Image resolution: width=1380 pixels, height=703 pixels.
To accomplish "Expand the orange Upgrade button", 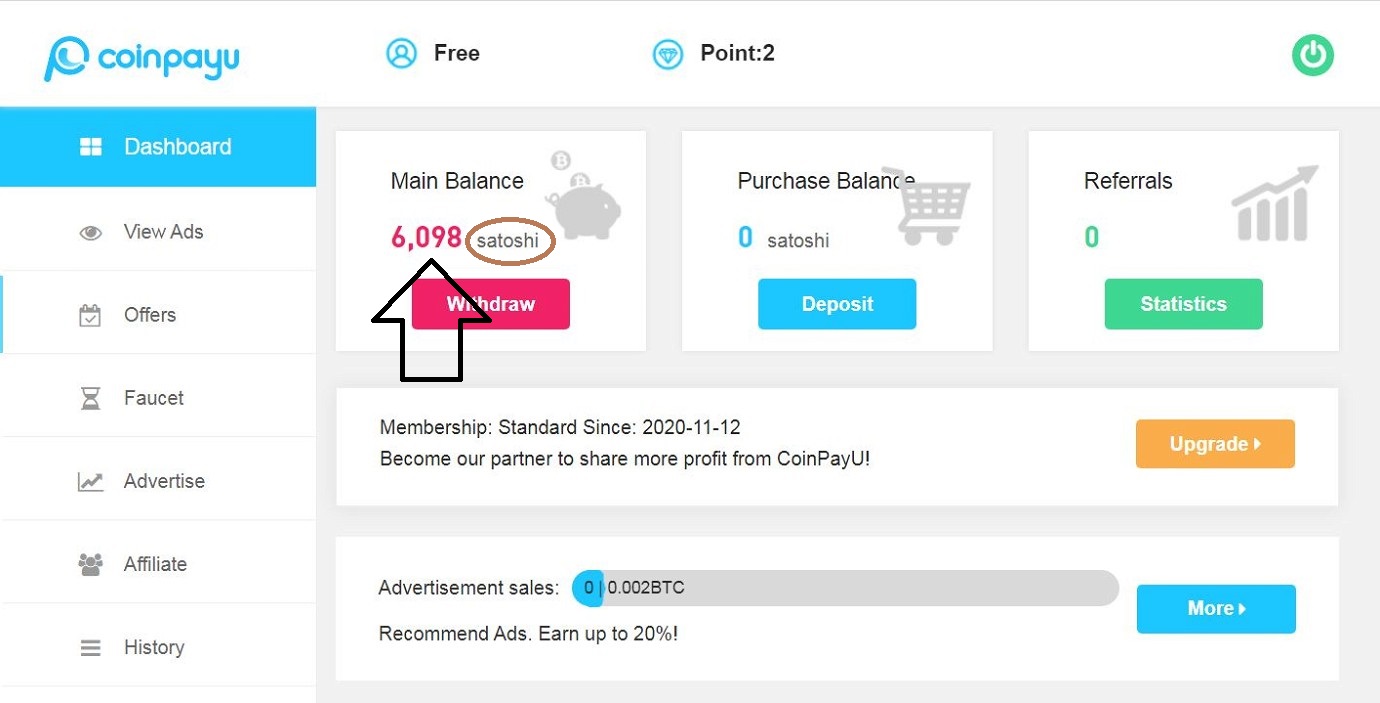I will coord(1215,444).
